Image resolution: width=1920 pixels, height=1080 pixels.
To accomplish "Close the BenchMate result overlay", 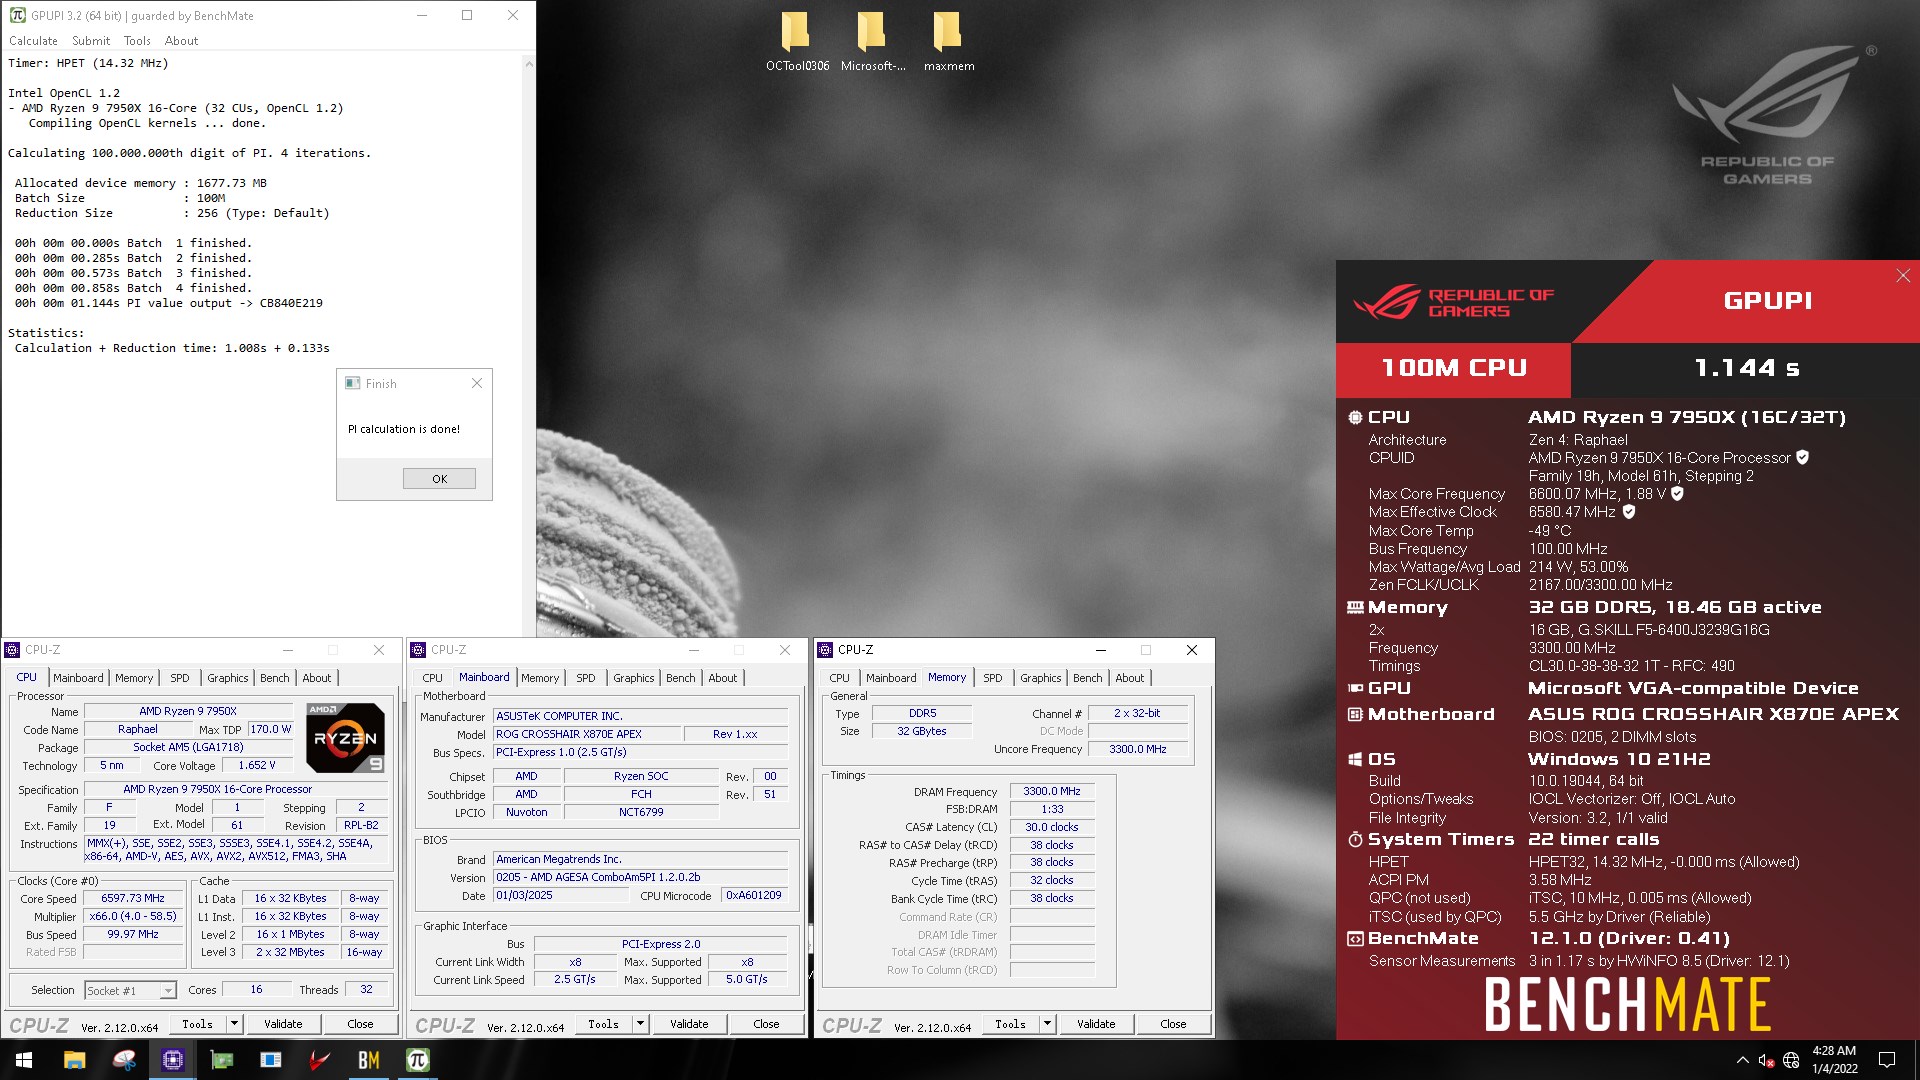I will tap(1903, 276).
